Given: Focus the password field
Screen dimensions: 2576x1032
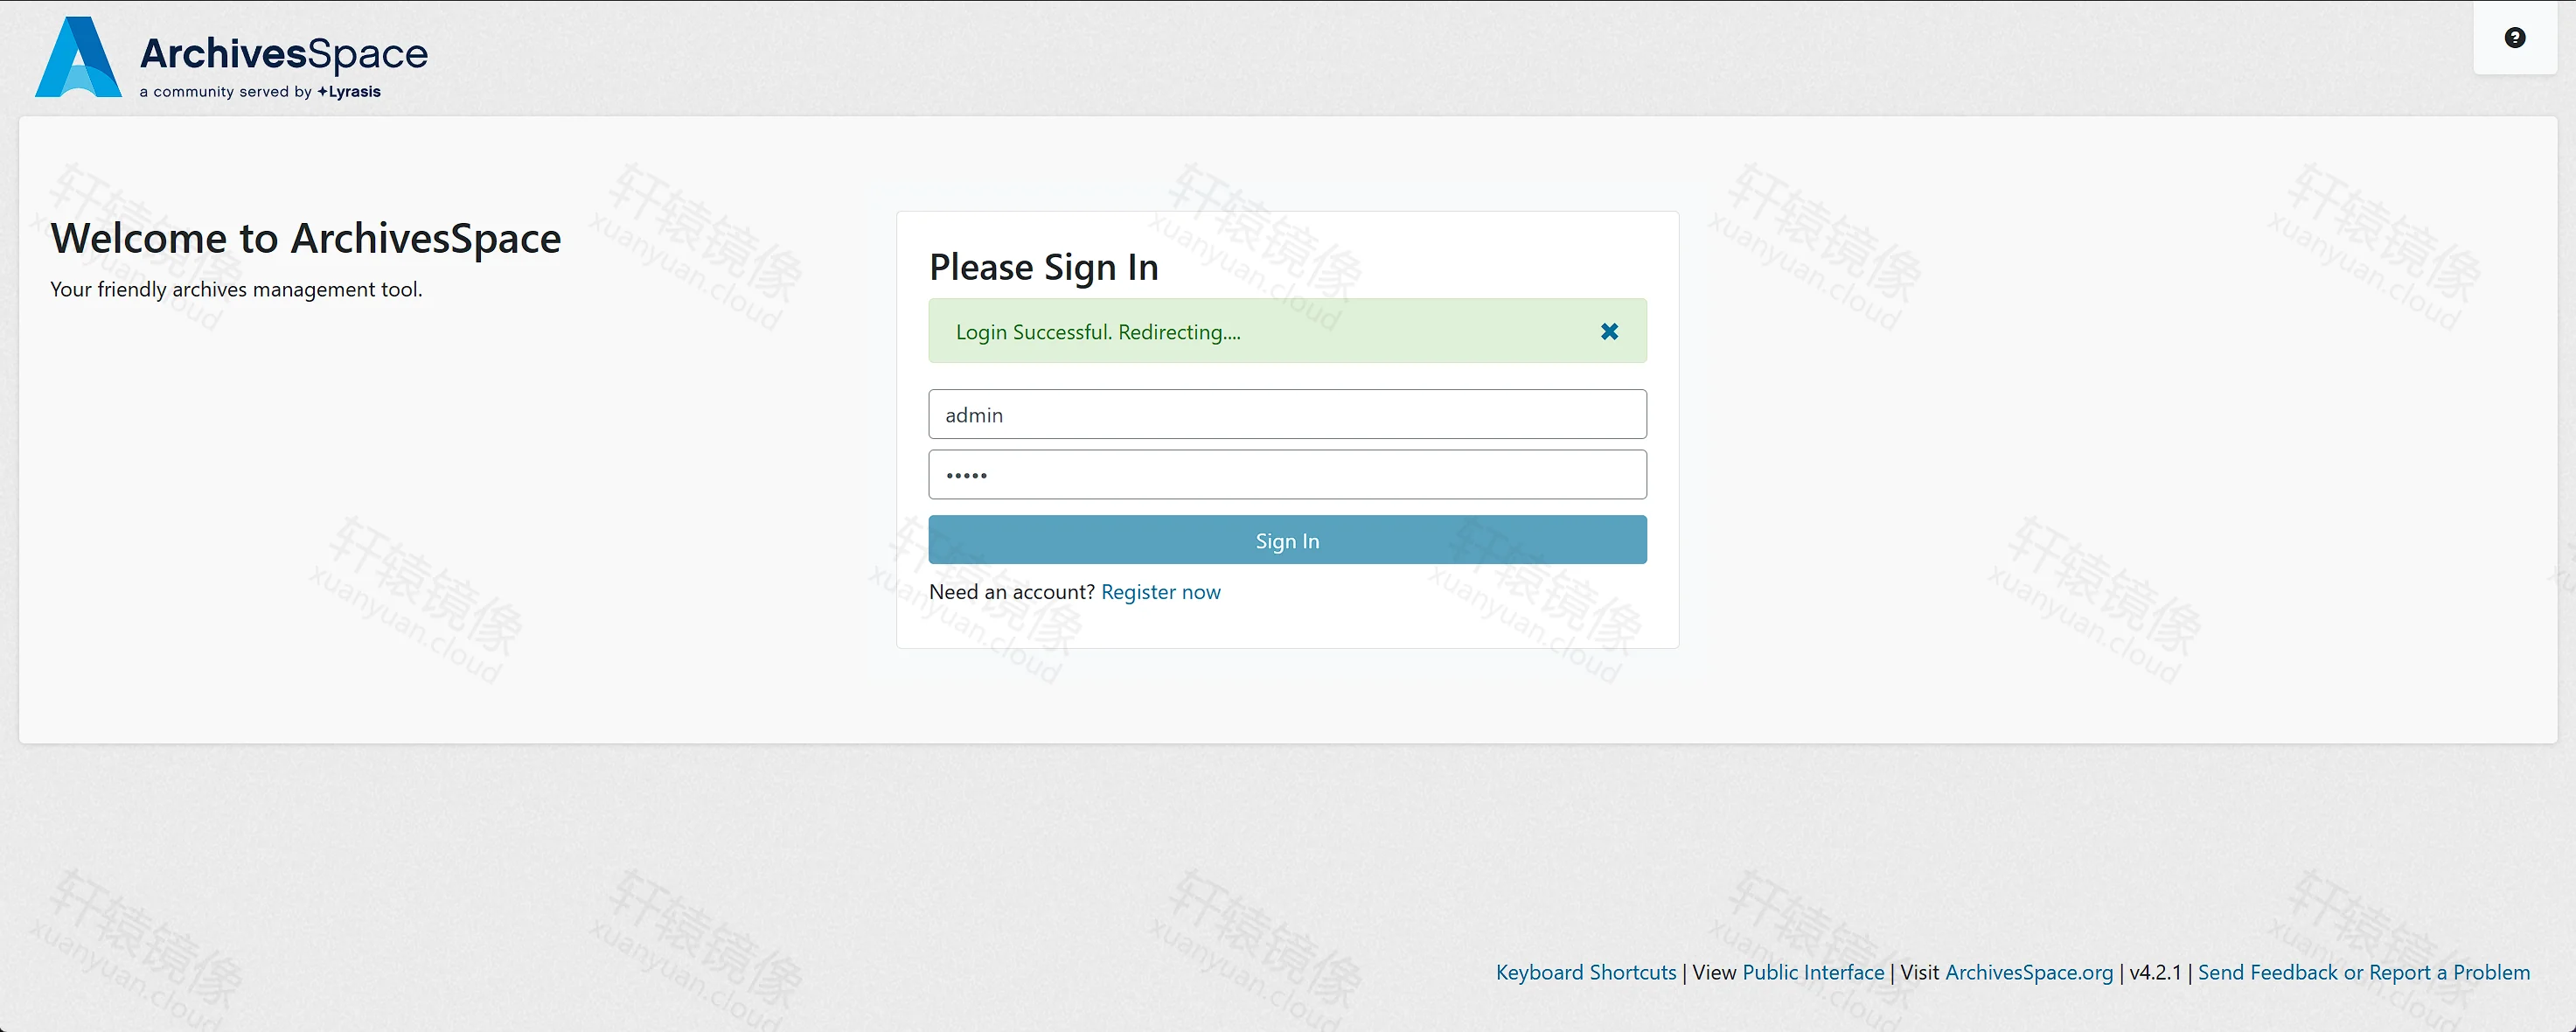Looking at the screenshot, I should pyautogui.click(x=1287, y=474).
